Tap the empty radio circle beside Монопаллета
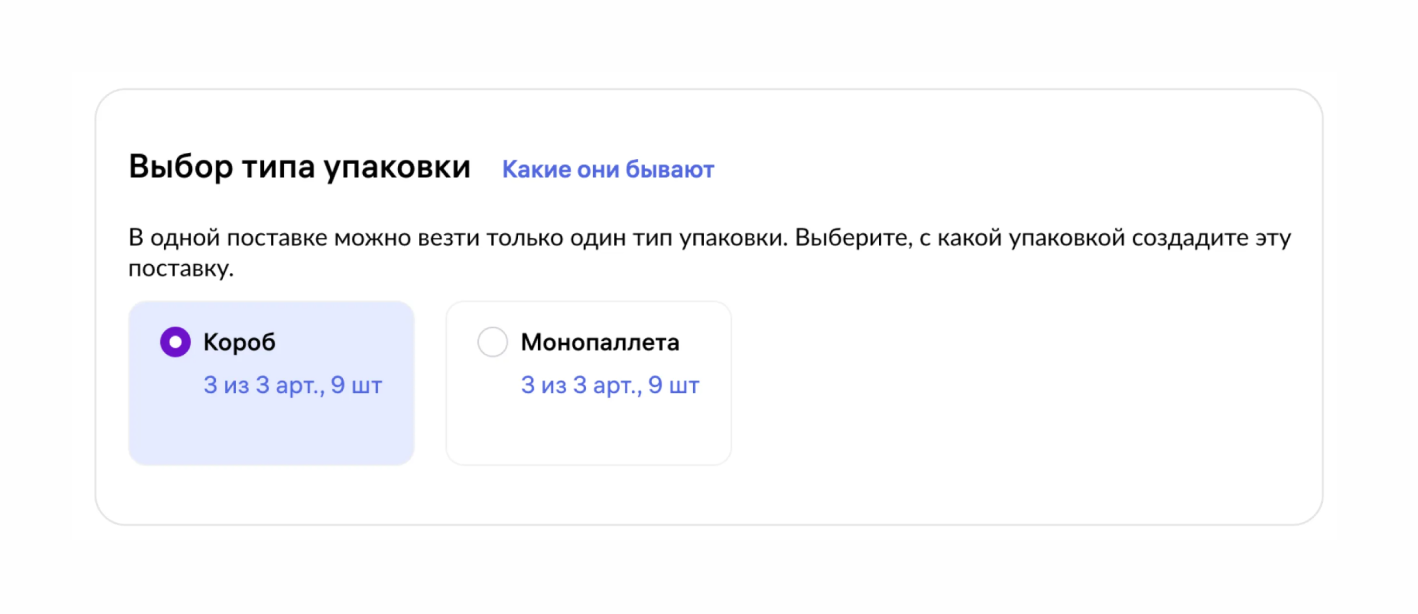 point(493,343)
